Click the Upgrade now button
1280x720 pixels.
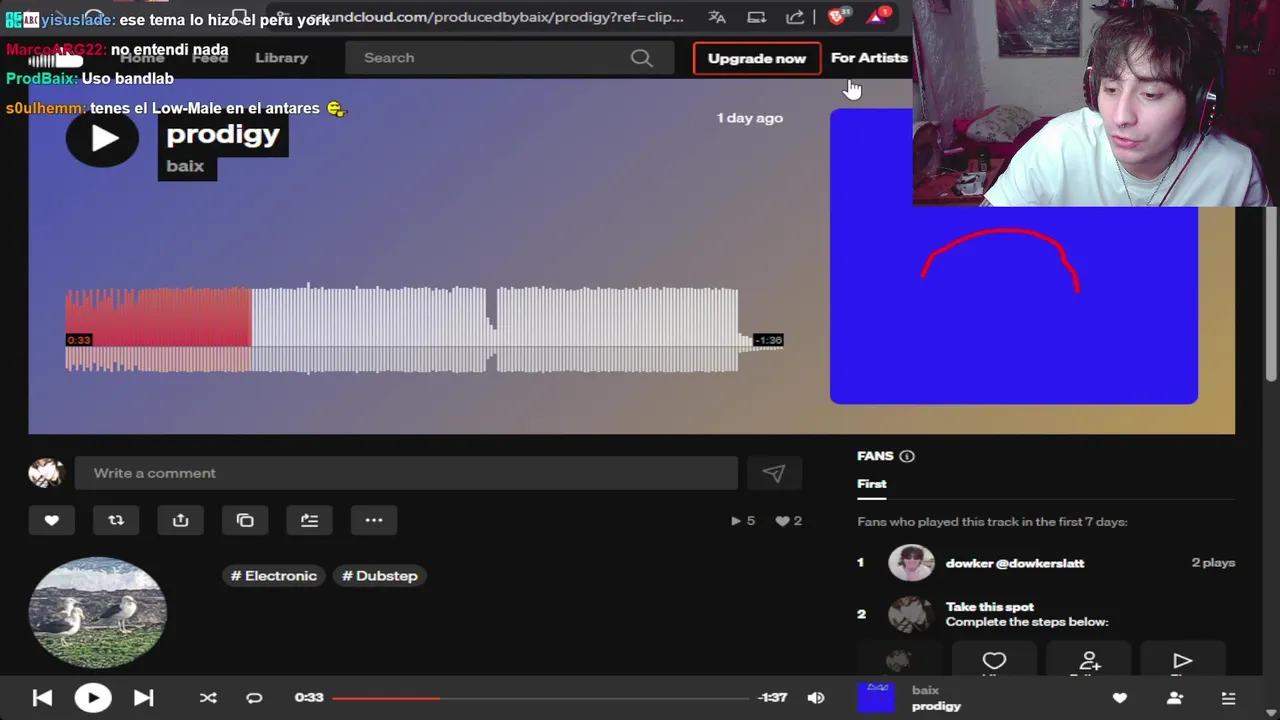point(757,58)
